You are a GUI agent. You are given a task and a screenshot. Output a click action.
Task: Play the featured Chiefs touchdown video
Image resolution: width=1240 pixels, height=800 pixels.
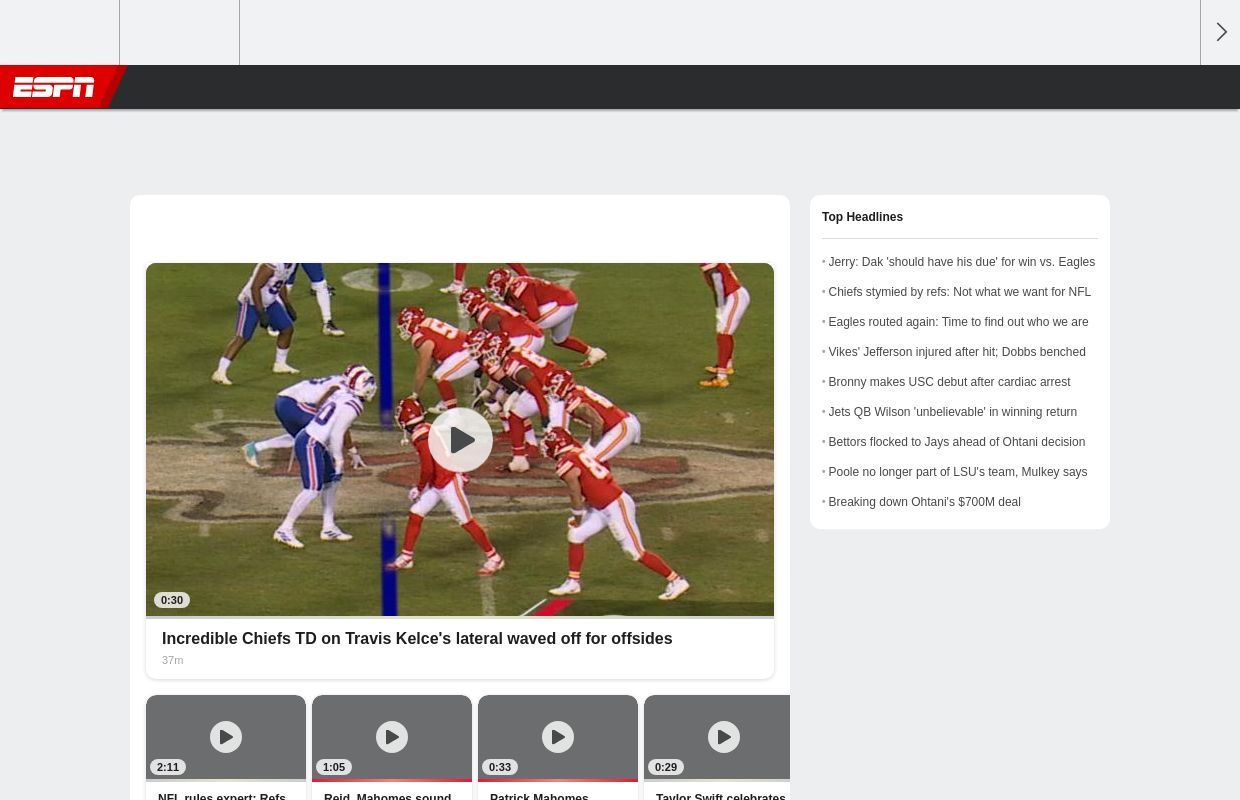(460, 440)
